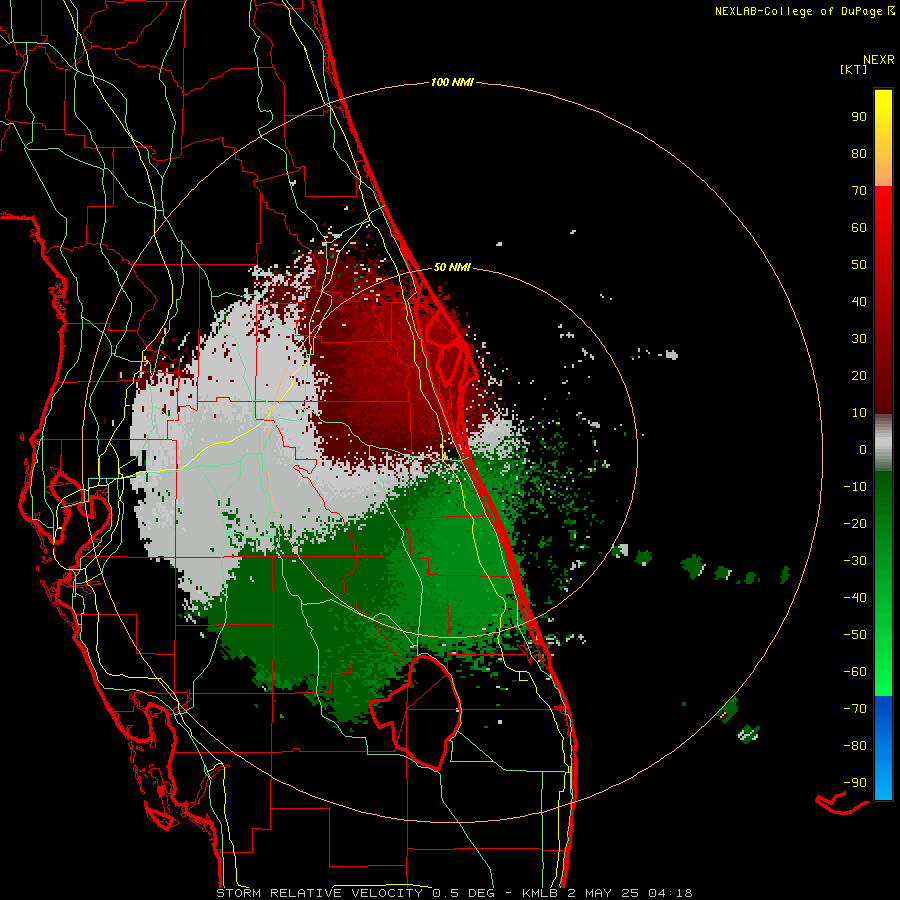
Task: Click the -50 value on the velocity scale
Action: [855, 634]
